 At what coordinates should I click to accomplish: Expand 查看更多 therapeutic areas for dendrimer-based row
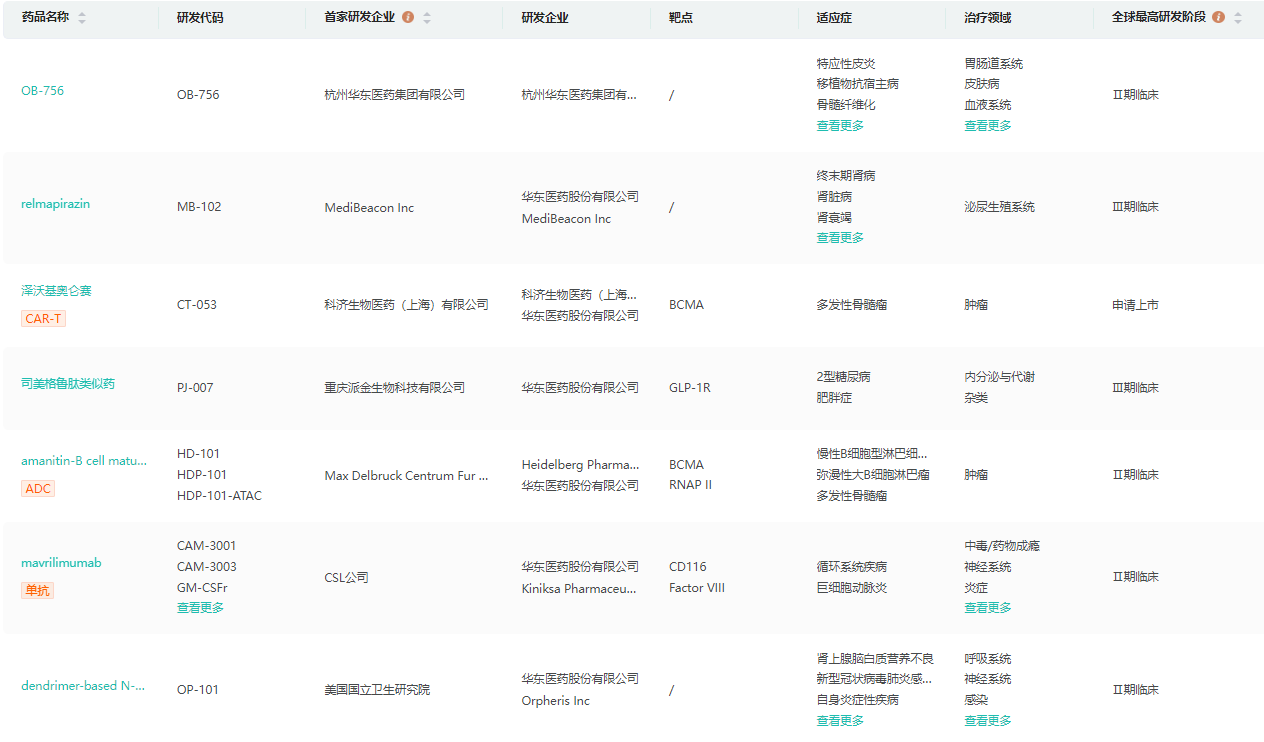coord(988,721)
